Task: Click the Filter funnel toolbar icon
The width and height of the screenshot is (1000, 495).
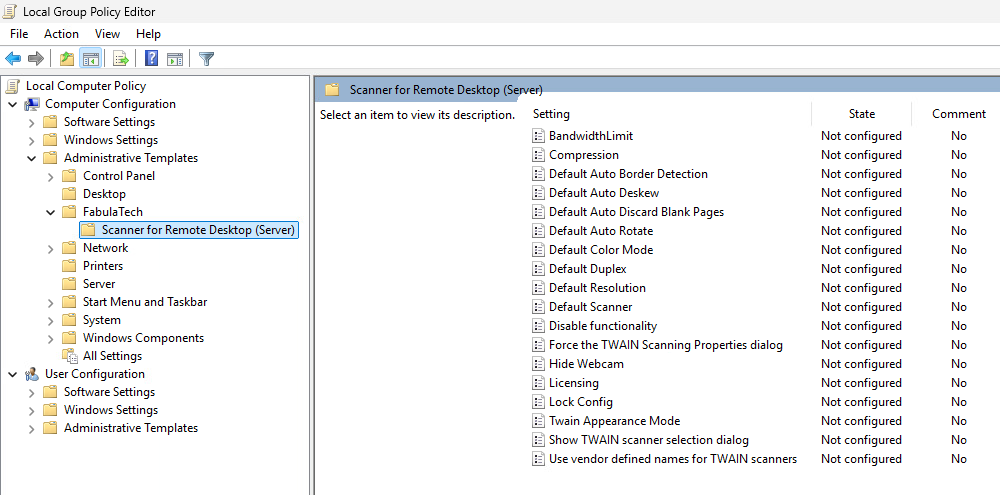Action: tap(206, 59)
